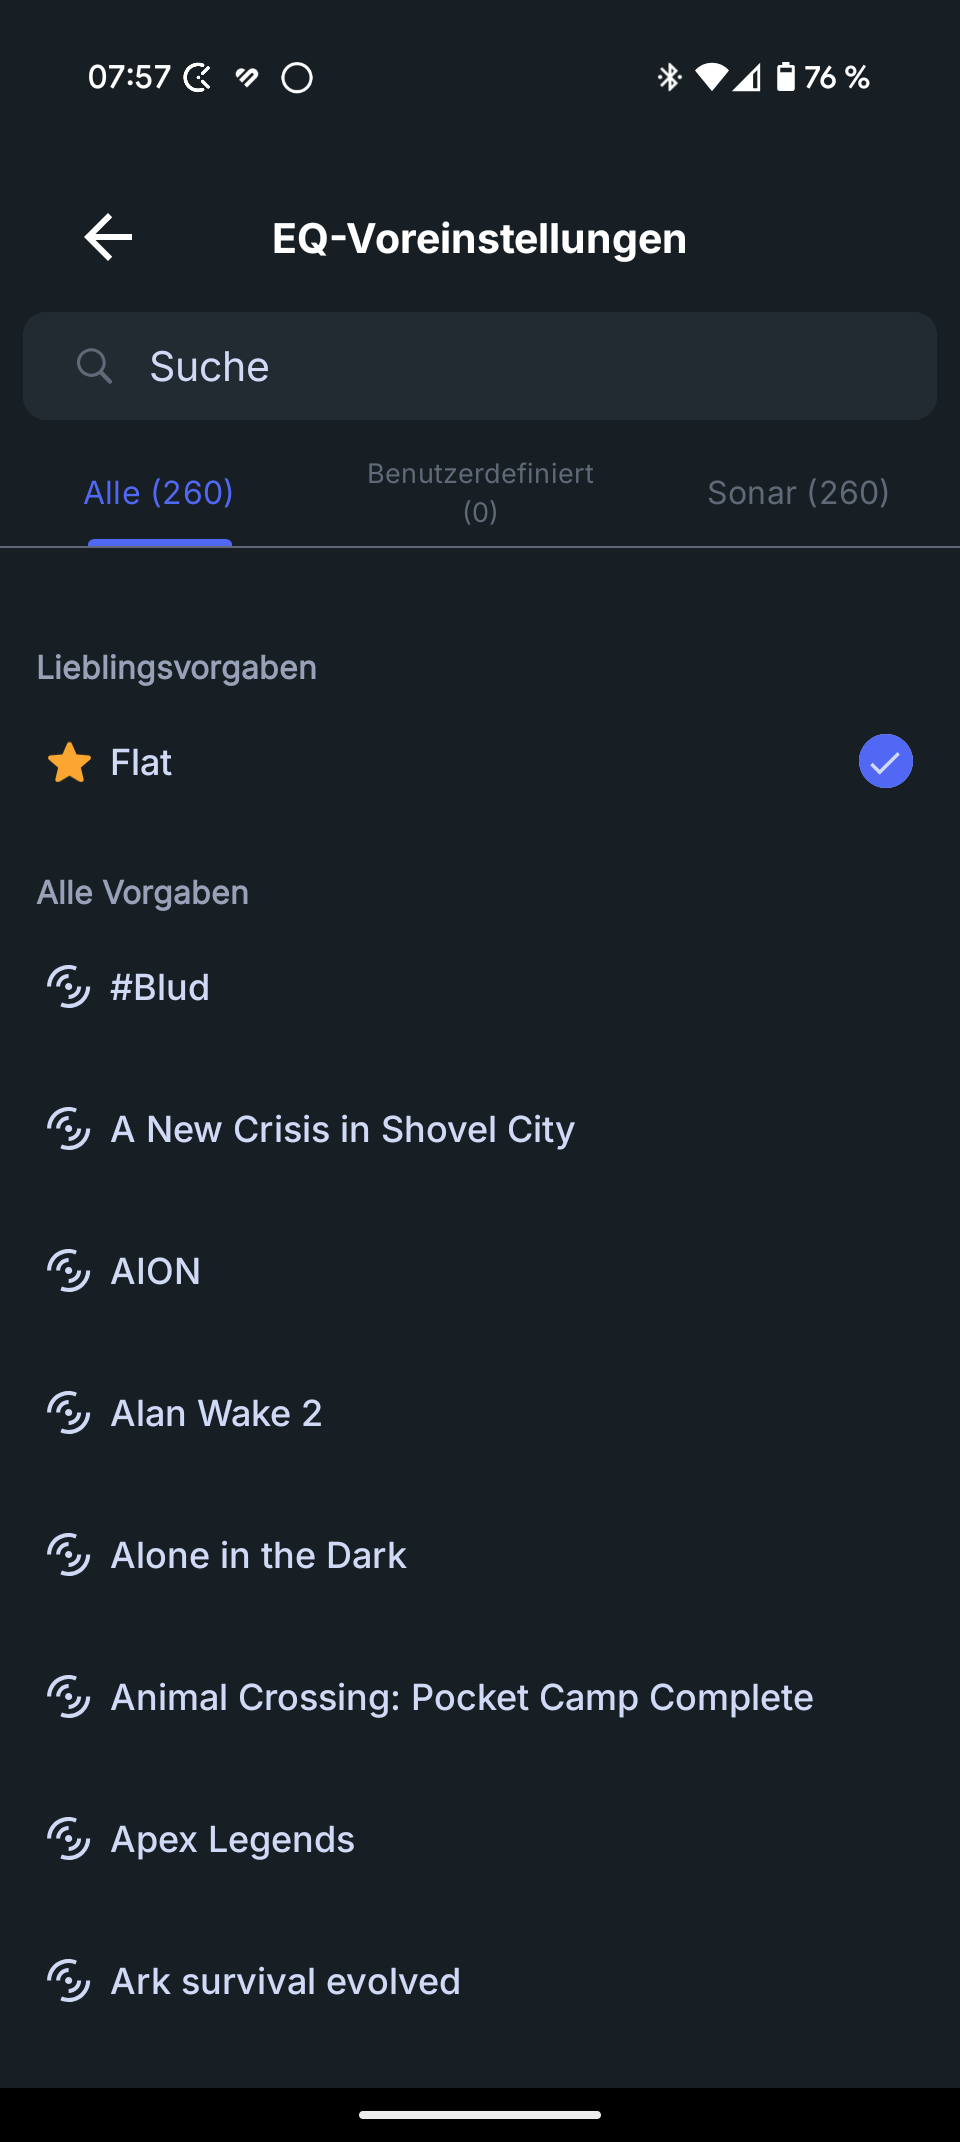Tap the Sonar icon beside Ark survival evolved
The height and width of the screenshot is (2142, 960).
point(69,1981)
